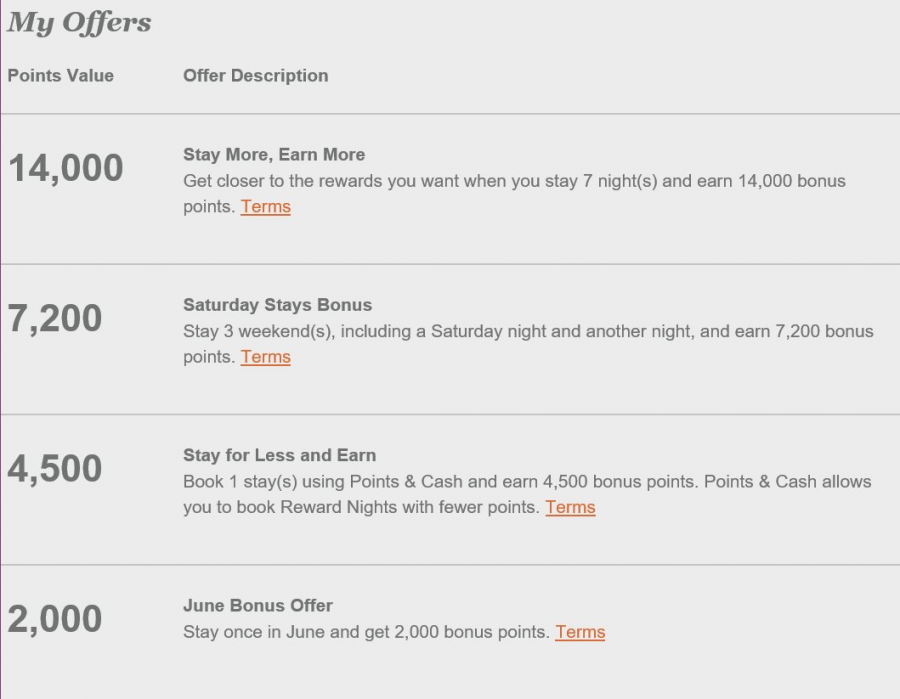Click the large 4,500 points value
The height and width of the screenshot is (699, 900).
[55, 469]
